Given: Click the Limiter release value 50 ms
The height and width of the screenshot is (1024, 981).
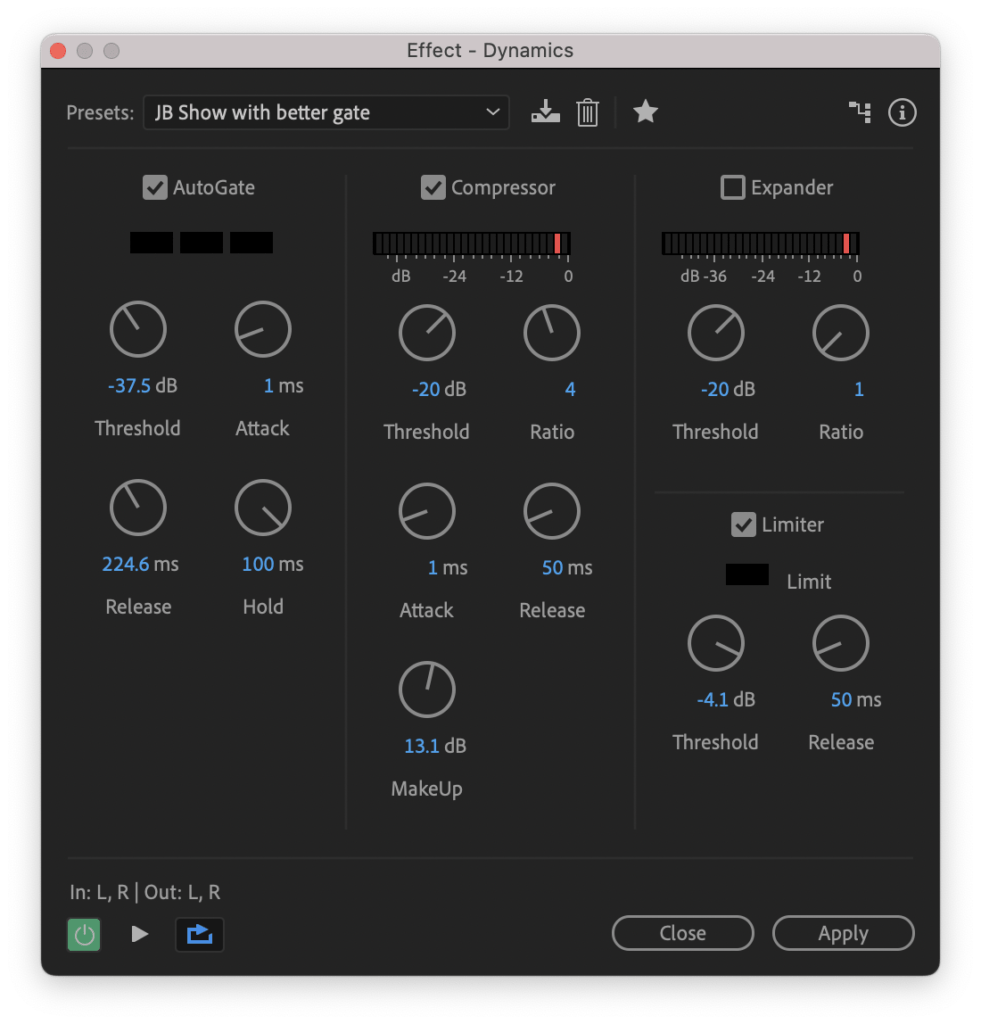Looking at the screenshot, I should [856, 699].
